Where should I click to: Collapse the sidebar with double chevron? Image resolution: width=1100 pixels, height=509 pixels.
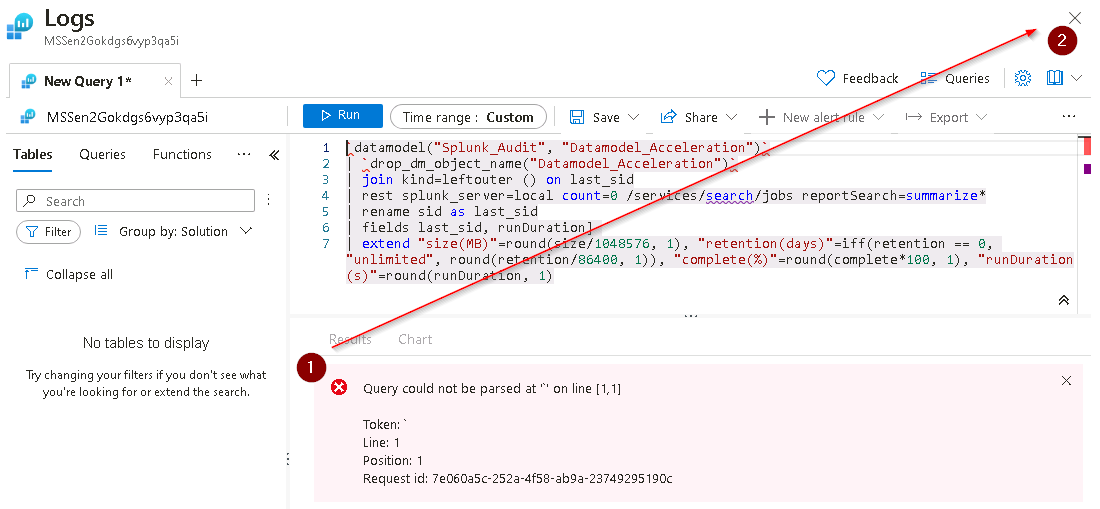(274, 155)
